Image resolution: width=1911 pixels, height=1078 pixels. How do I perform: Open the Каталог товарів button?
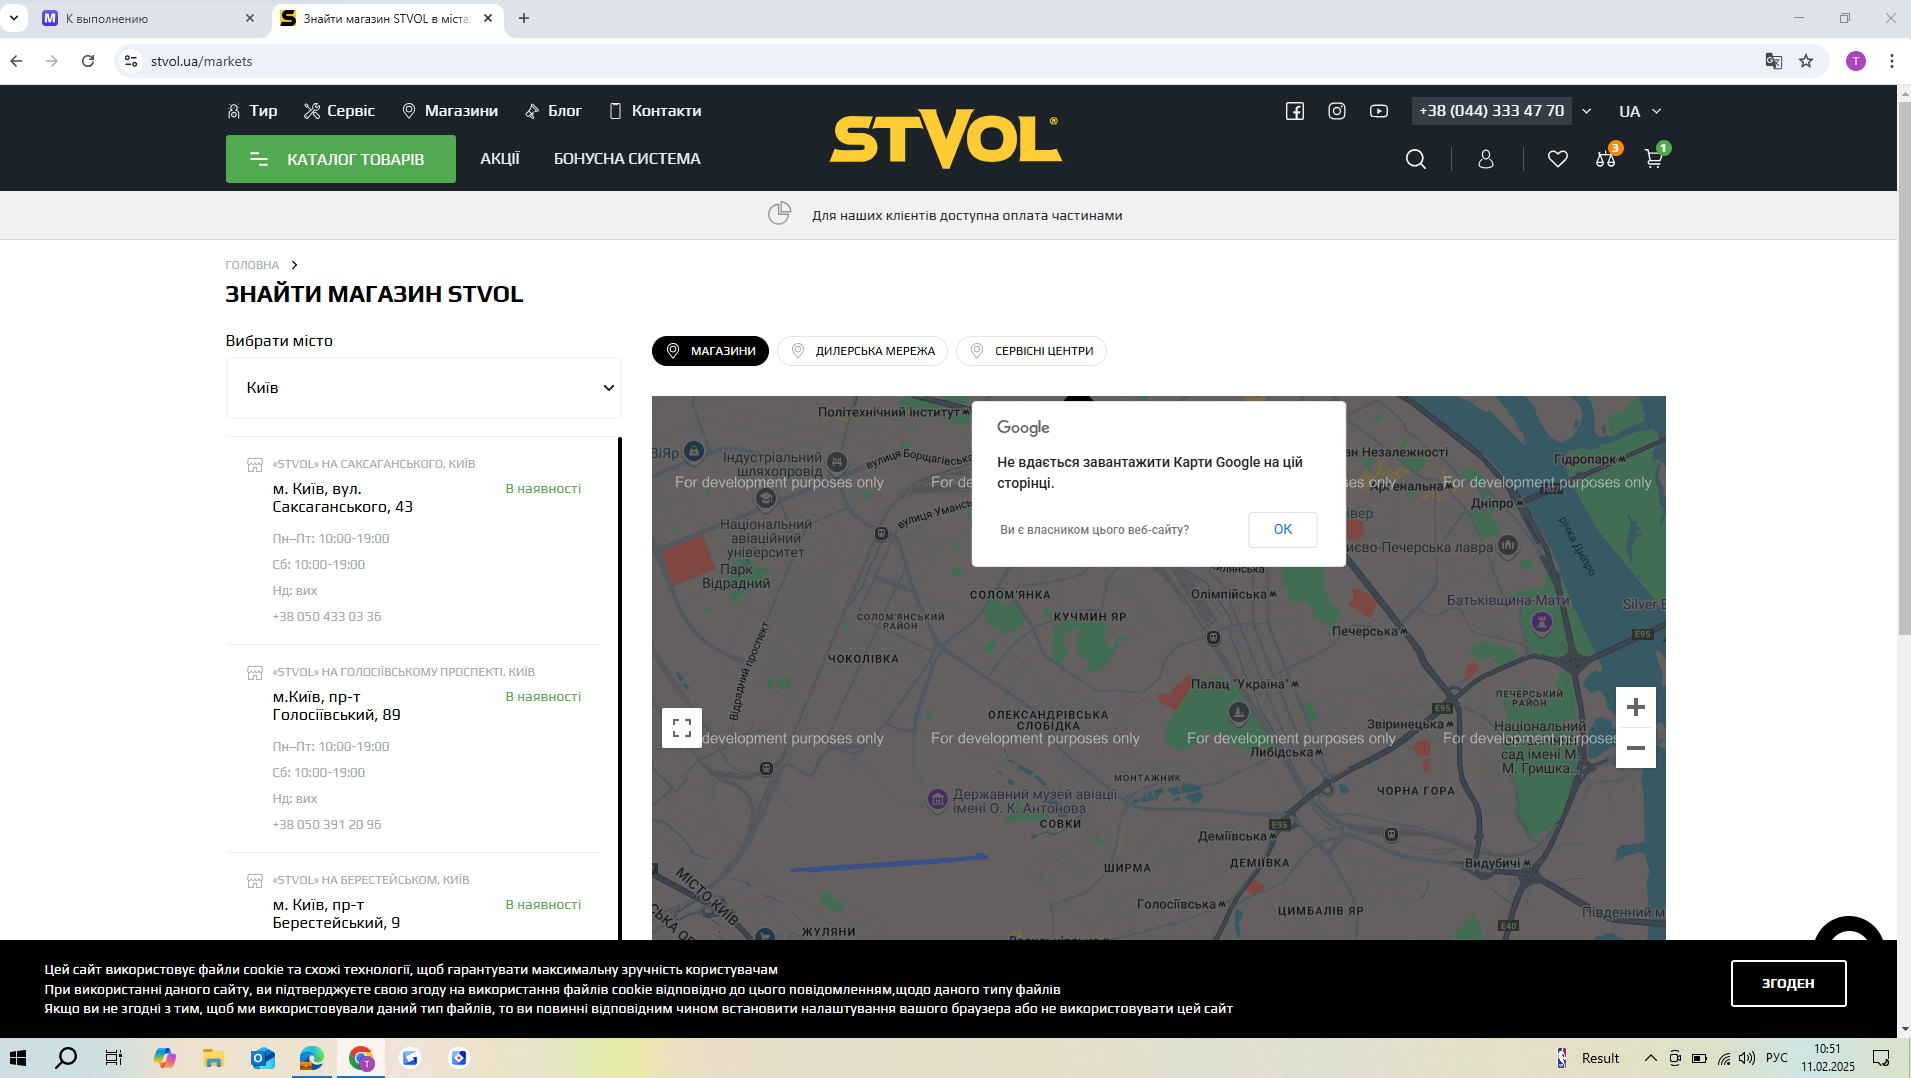point(341,159)
